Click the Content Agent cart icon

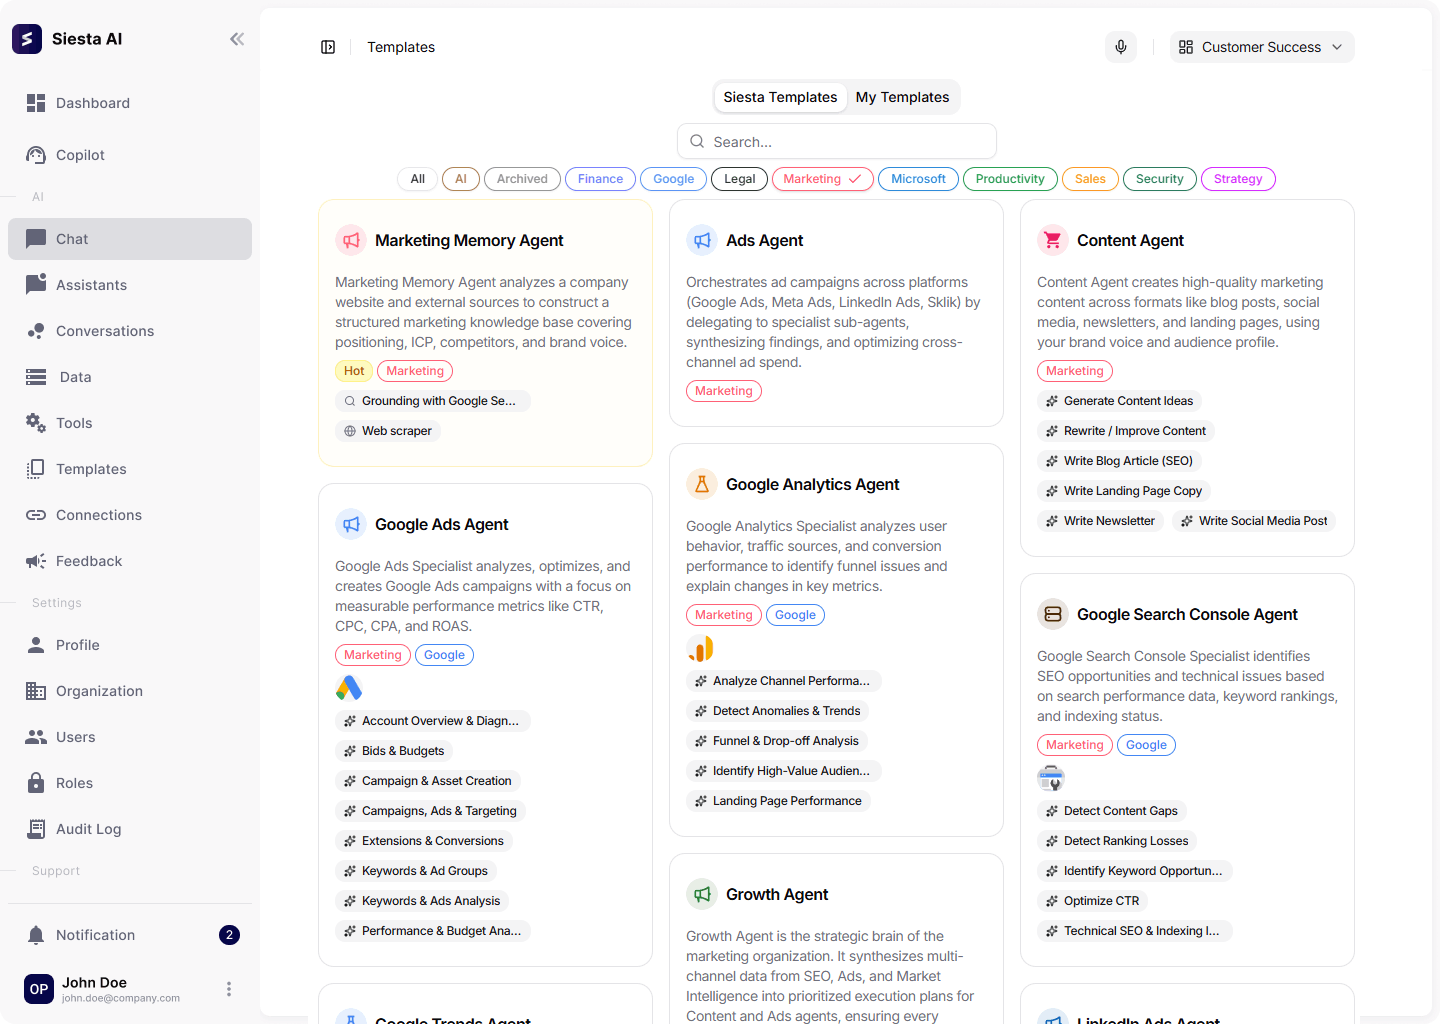coord(1053,240)
